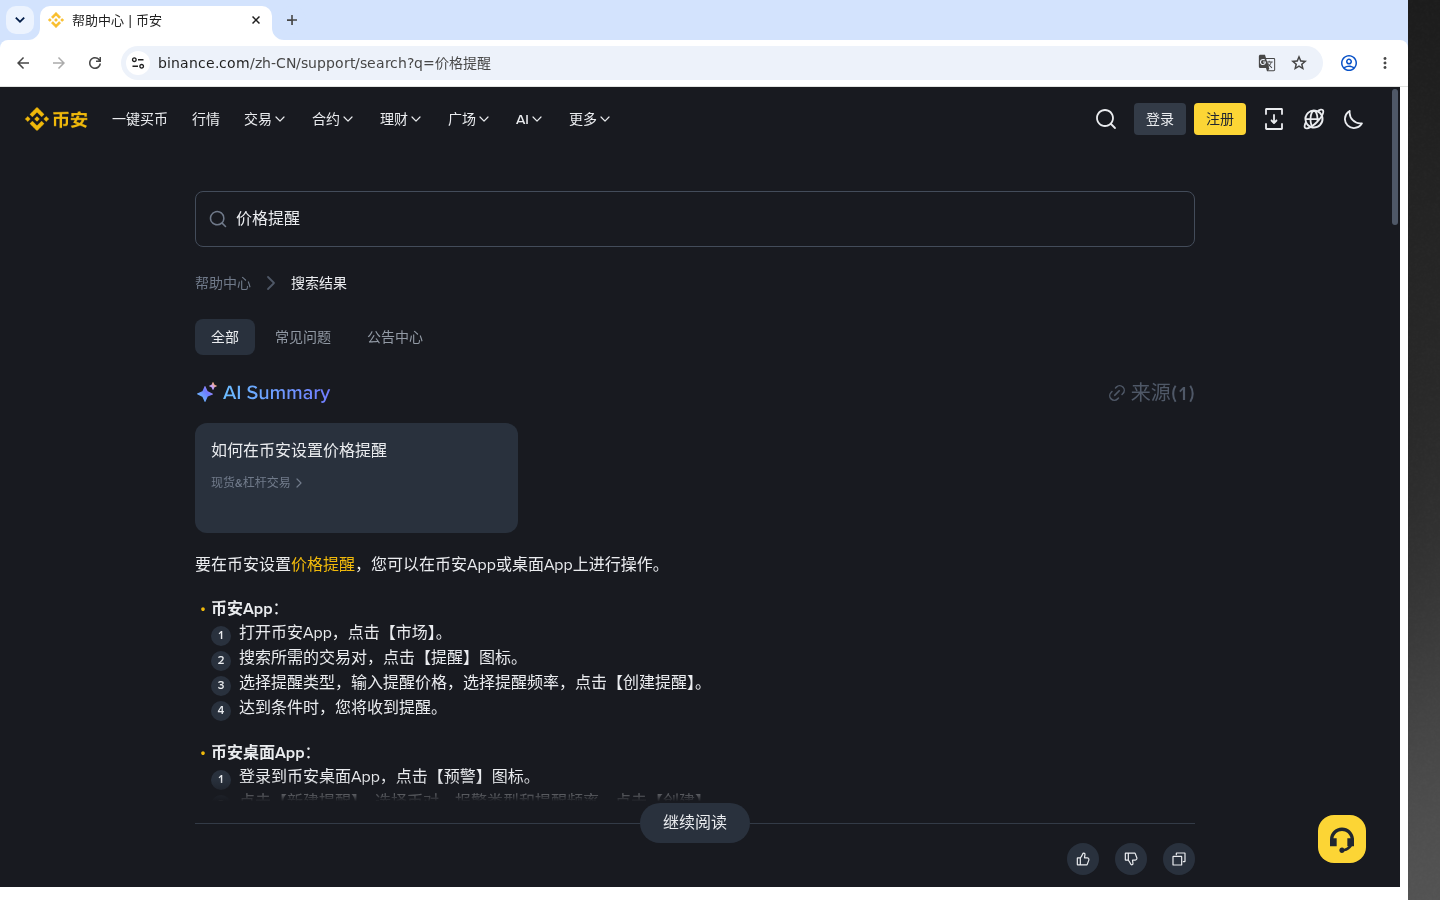Open customer support headset chat button
Viewport: 1440px width, 900px height.
[x=1342, y=839]
